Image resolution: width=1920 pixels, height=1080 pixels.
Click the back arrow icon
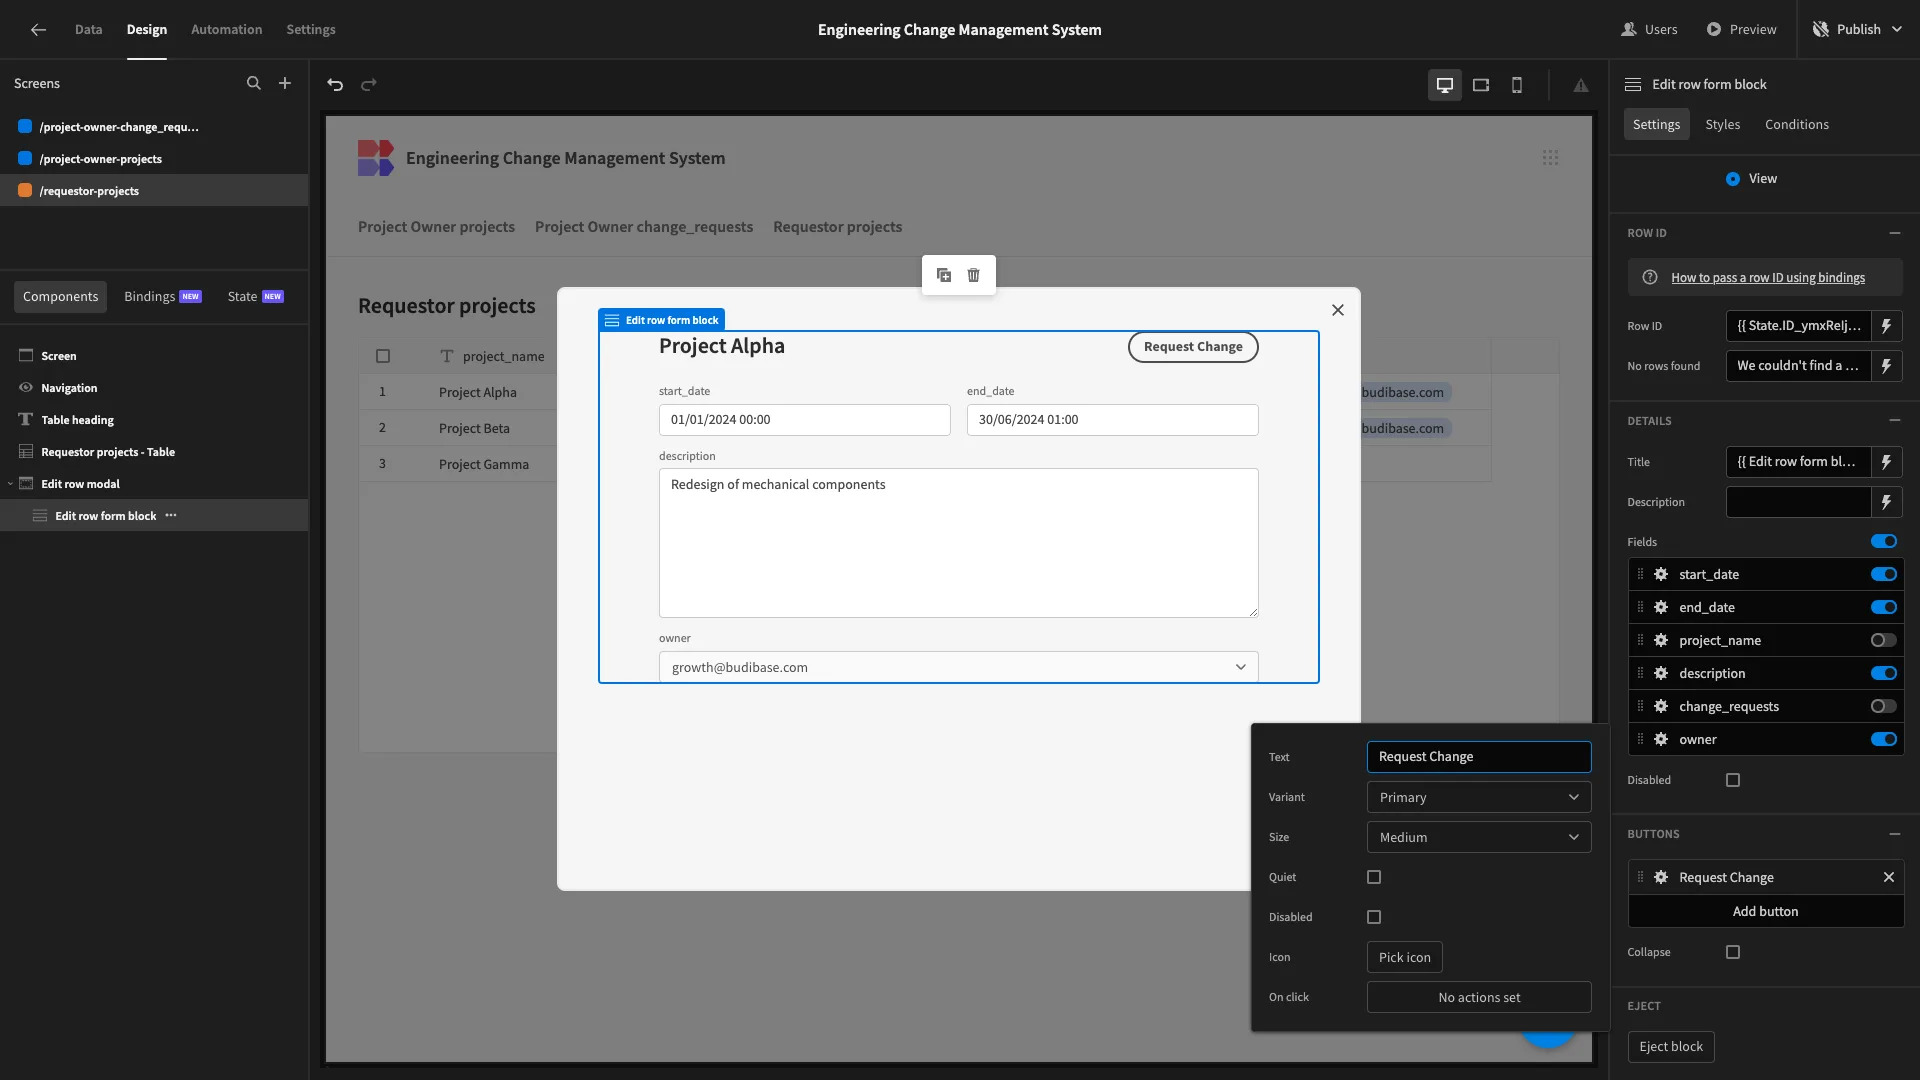pos(38,30)
